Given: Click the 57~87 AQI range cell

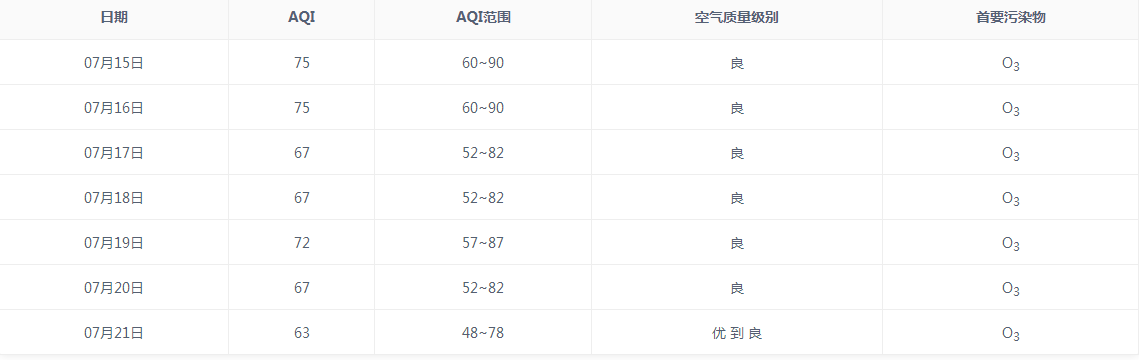Looking at the screenshot, I should (x=483, y=243).
